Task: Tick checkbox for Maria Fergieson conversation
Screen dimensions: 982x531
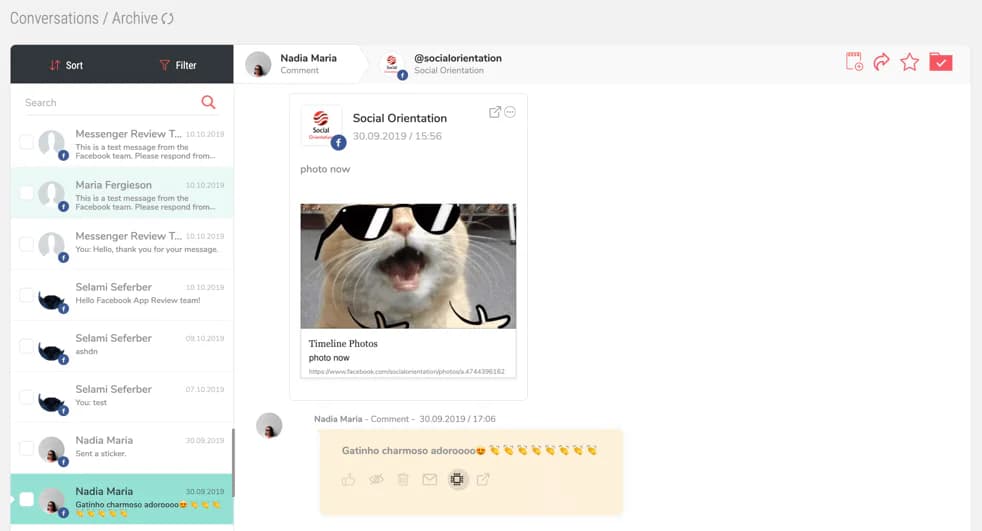Action: point(26,193)
